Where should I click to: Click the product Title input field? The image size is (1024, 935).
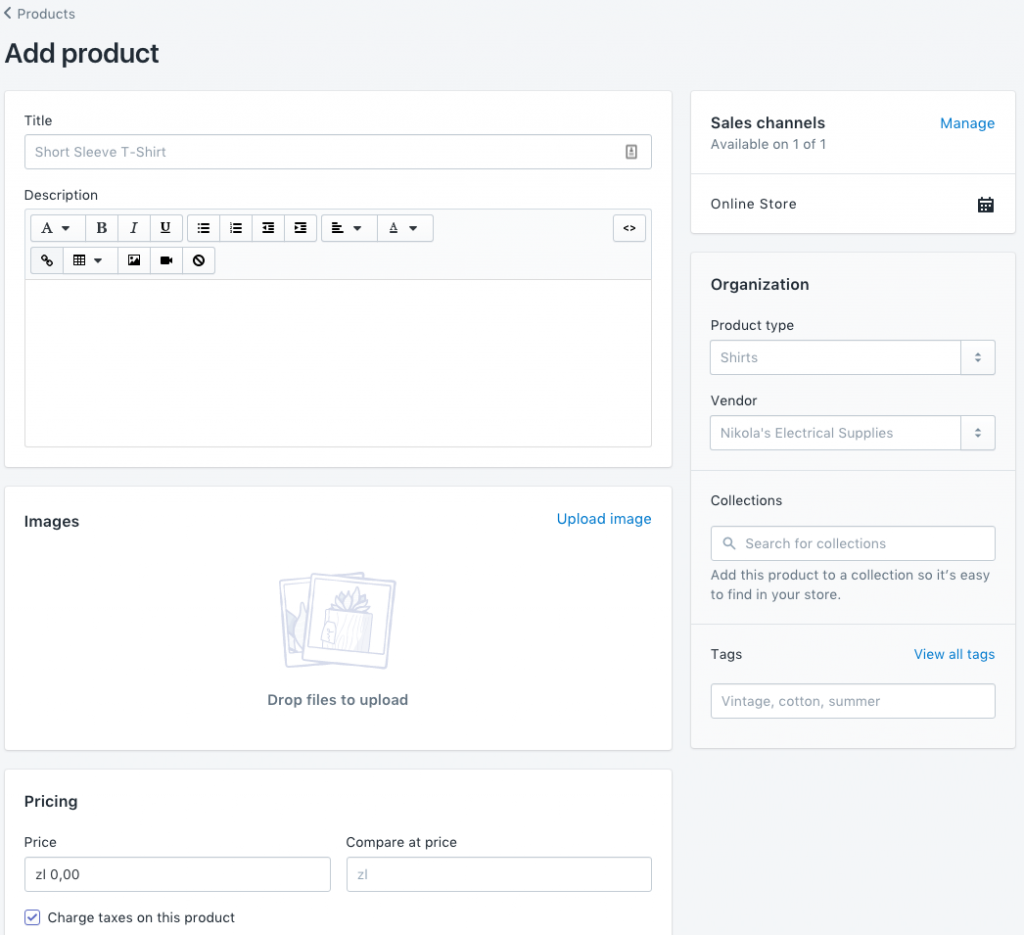[338, 151]
